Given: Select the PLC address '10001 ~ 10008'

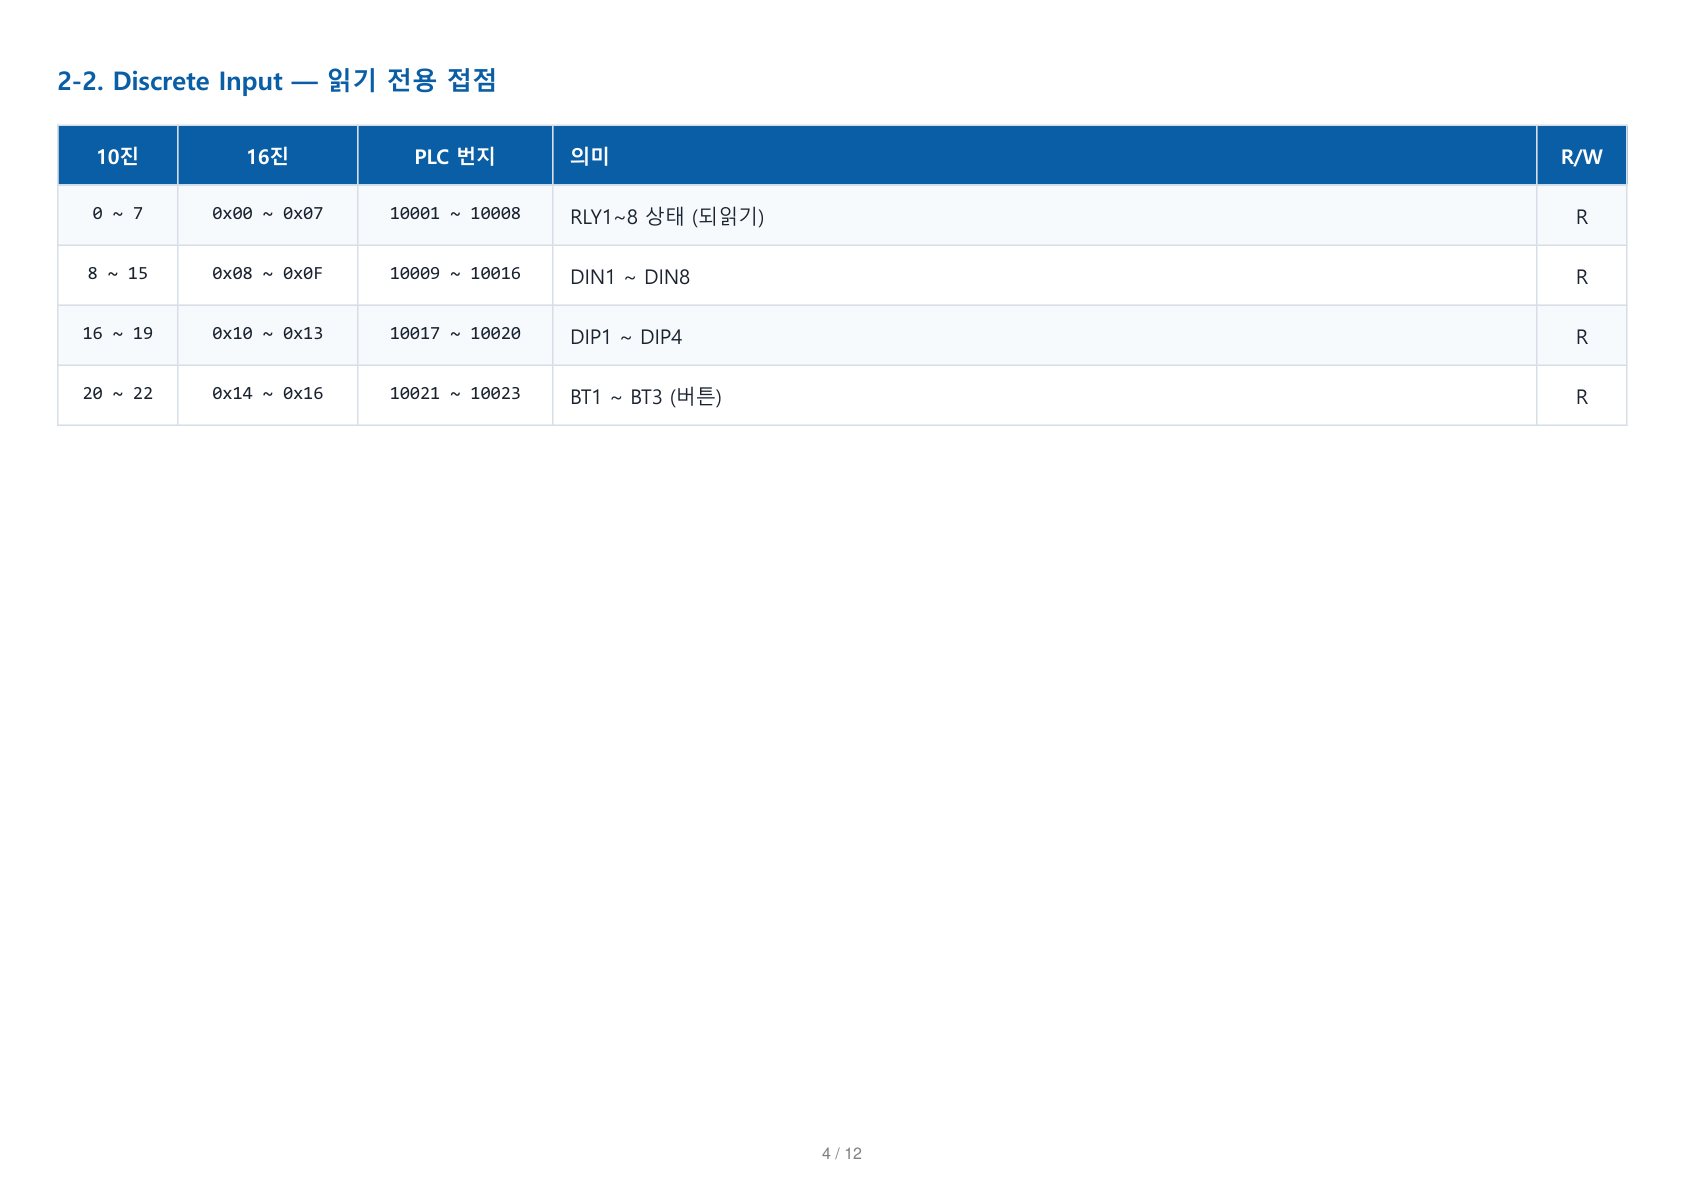Looking at the screenshot, I should click(455, 214).
